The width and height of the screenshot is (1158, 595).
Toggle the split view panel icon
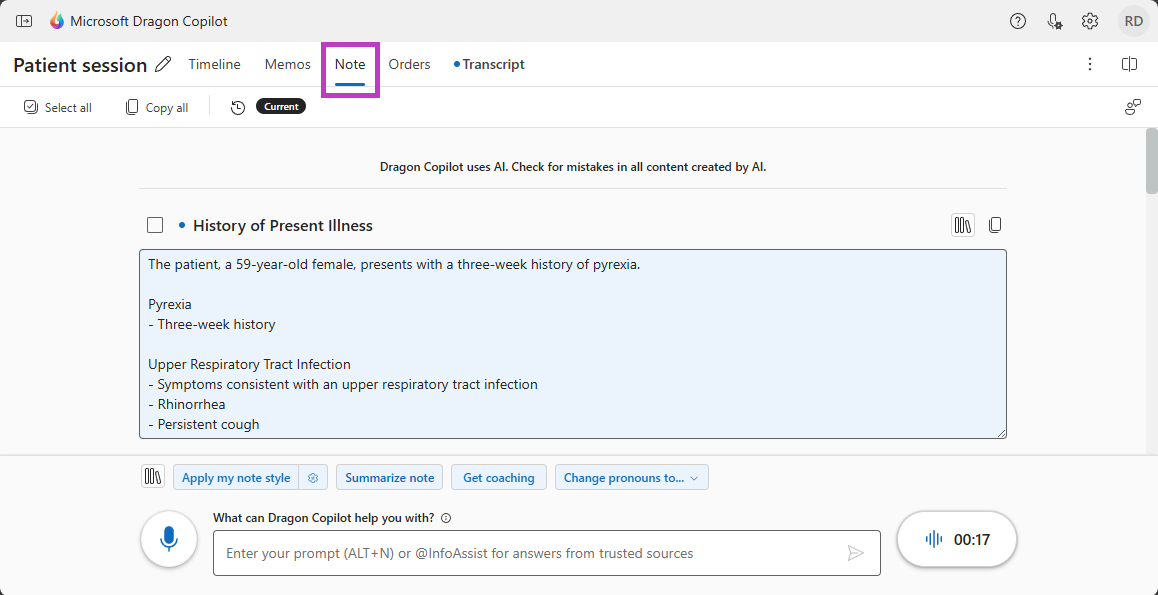pyautogui.click(x=1129, y=65)
